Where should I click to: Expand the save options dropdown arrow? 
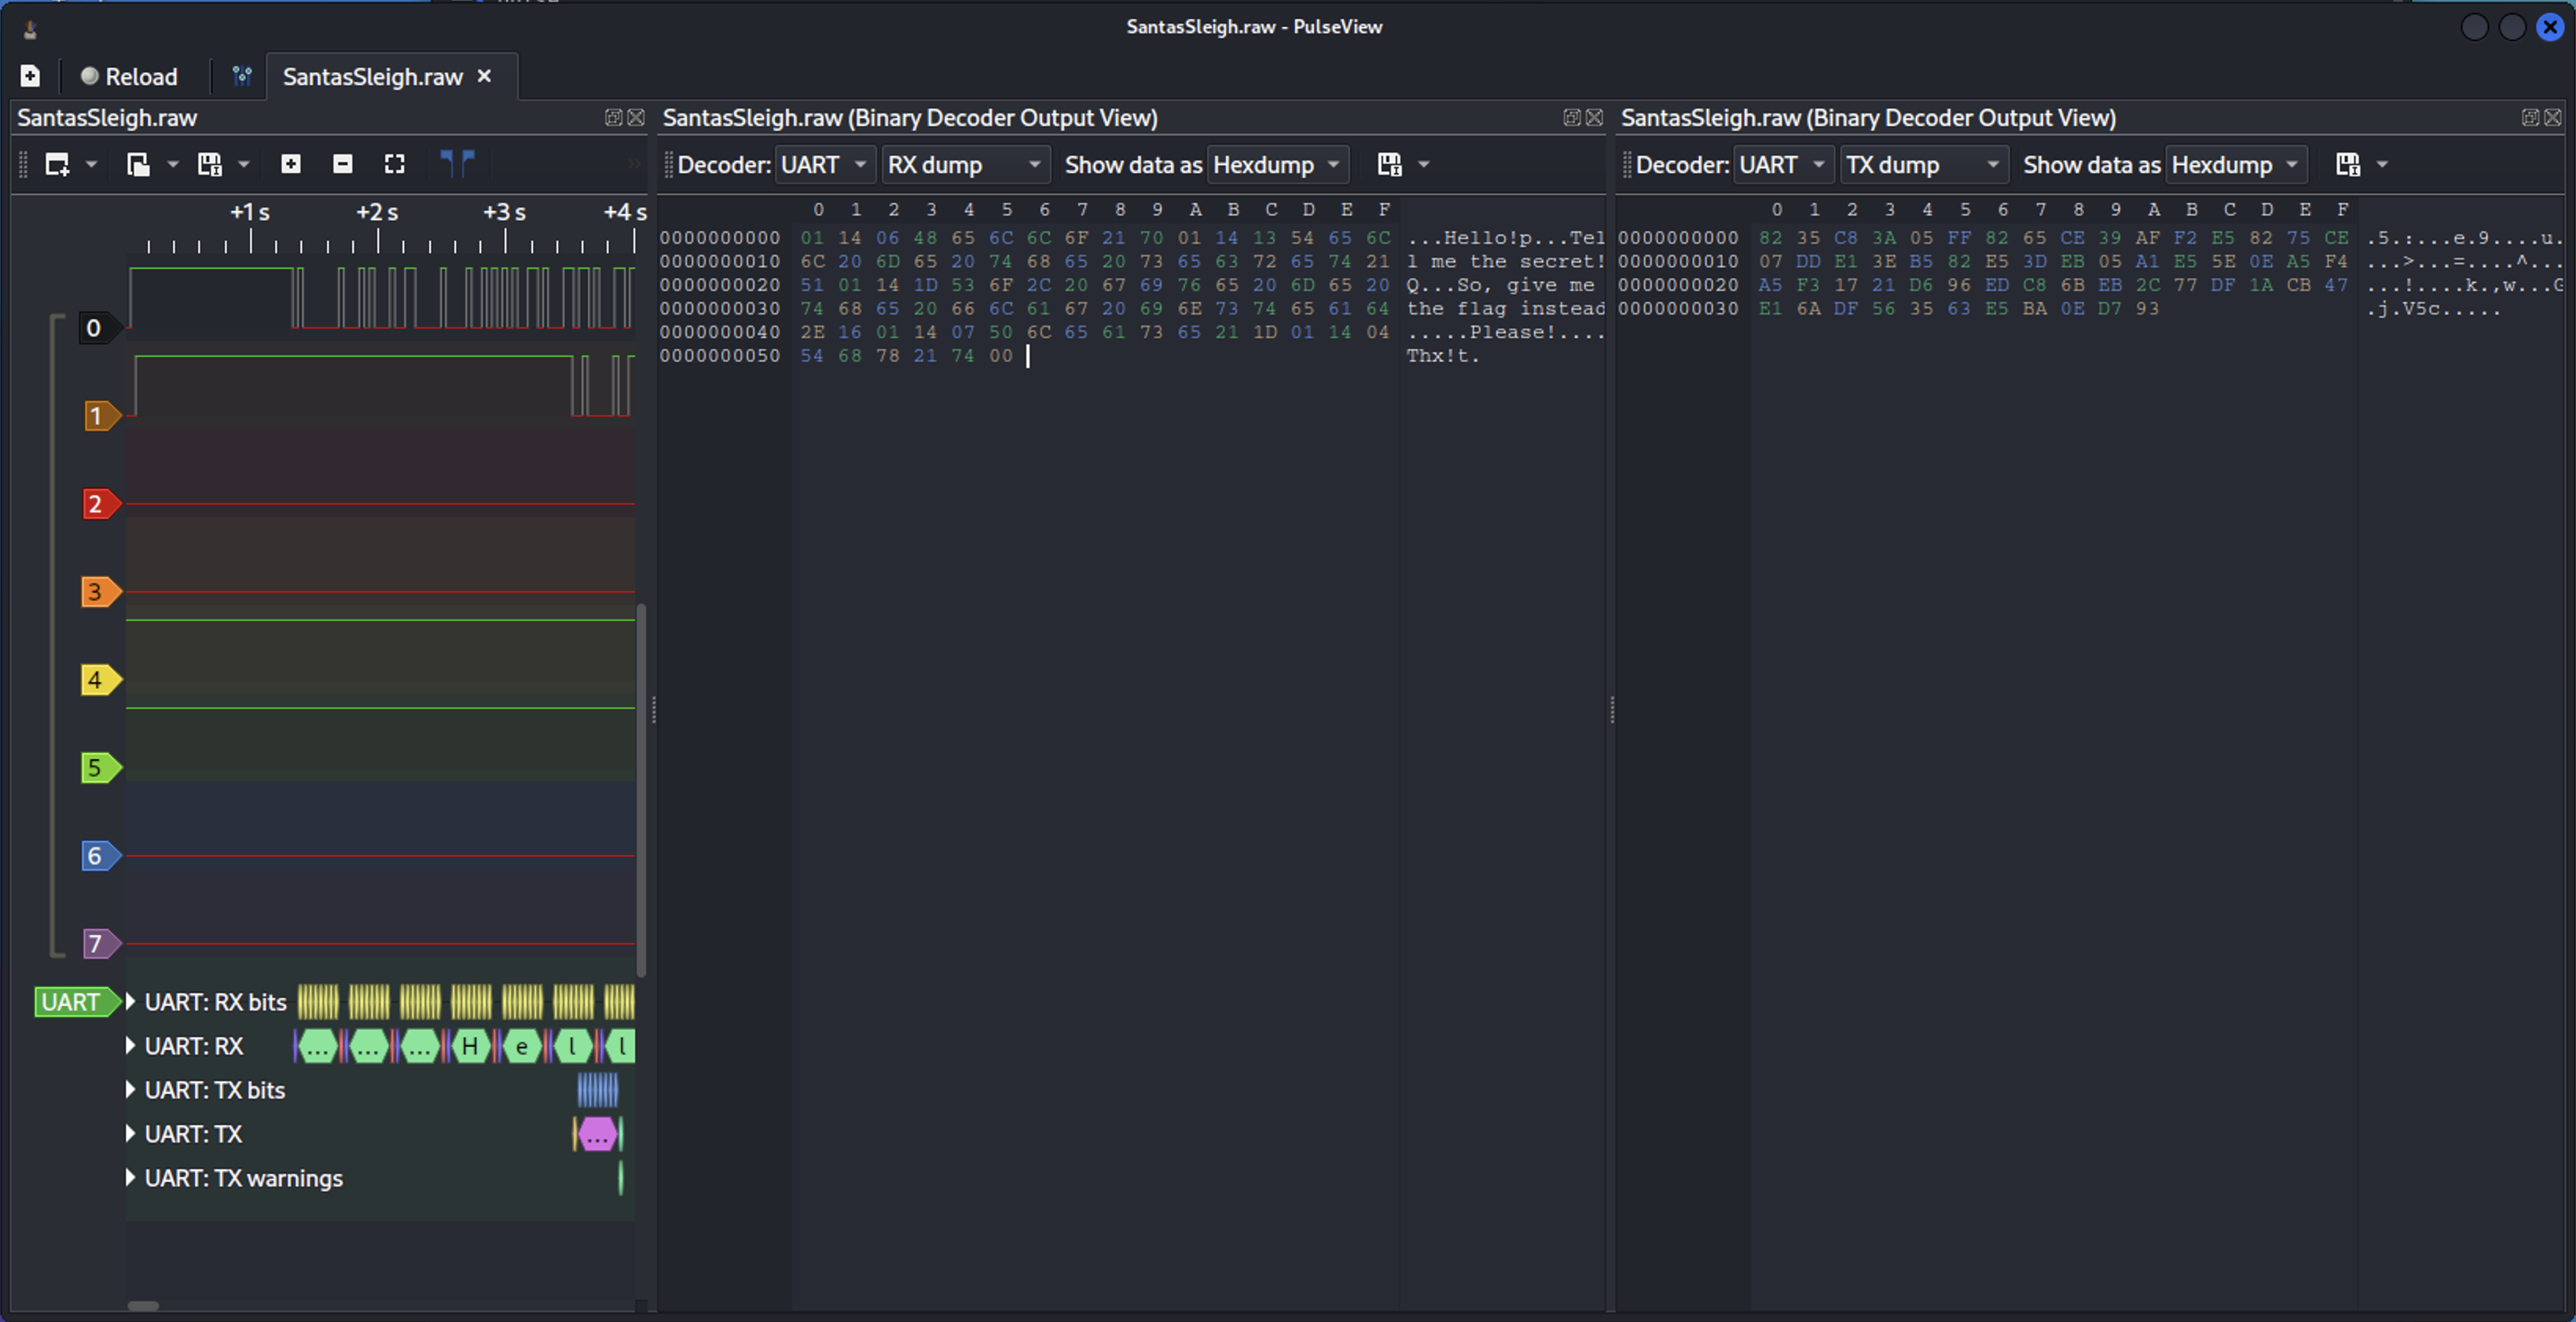click(243, 164)
